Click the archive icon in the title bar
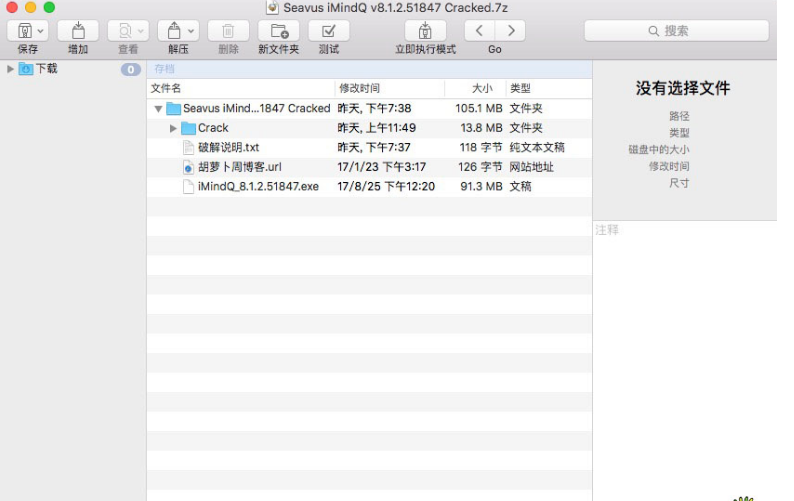Viewport: 794px width, 501px height. (272, 8)
